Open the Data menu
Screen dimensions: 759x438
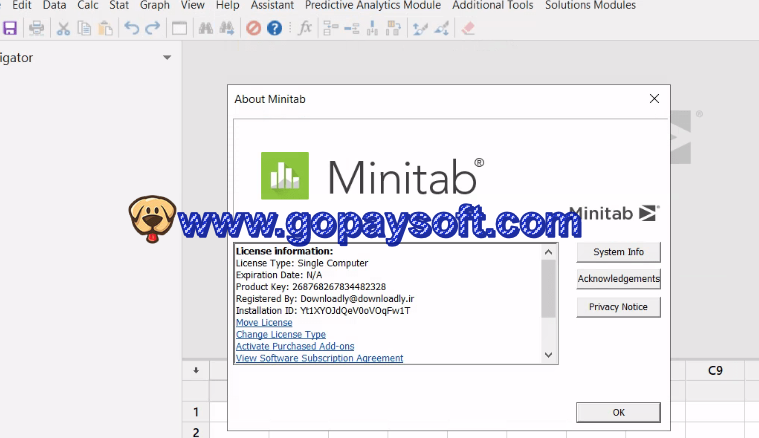tap(54, 5)
